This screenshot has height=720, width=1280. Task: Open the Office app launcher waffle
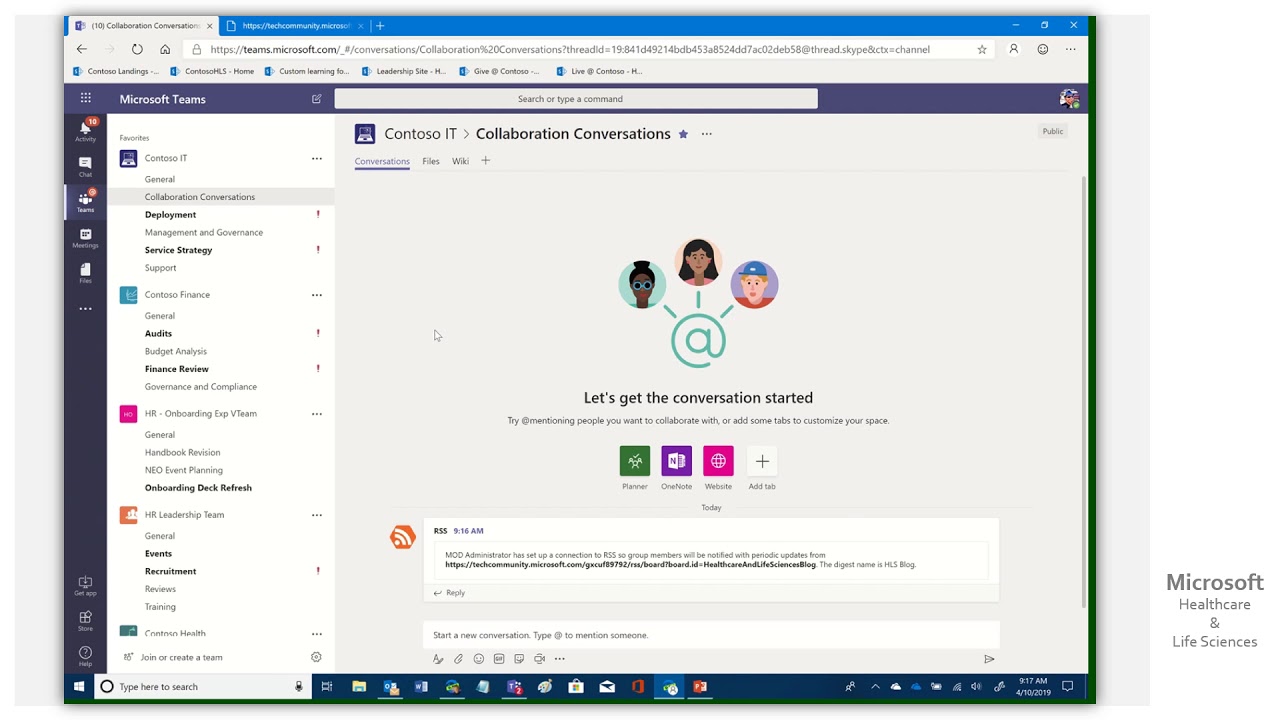click(x=86, y=98)
